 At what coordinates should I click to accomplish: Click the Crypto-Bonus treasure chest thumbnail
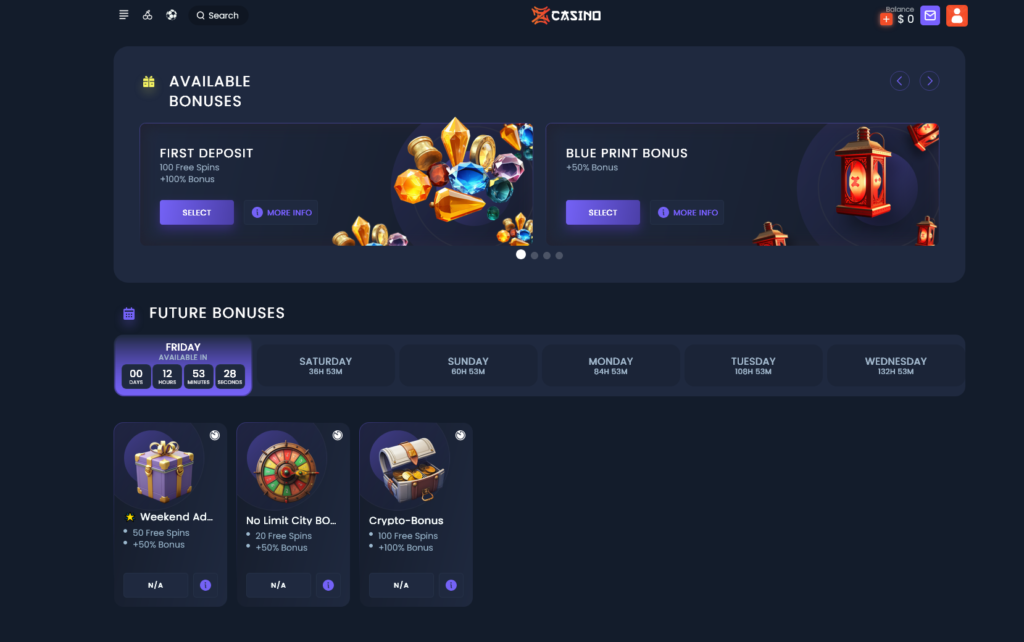tap(409, 468)
